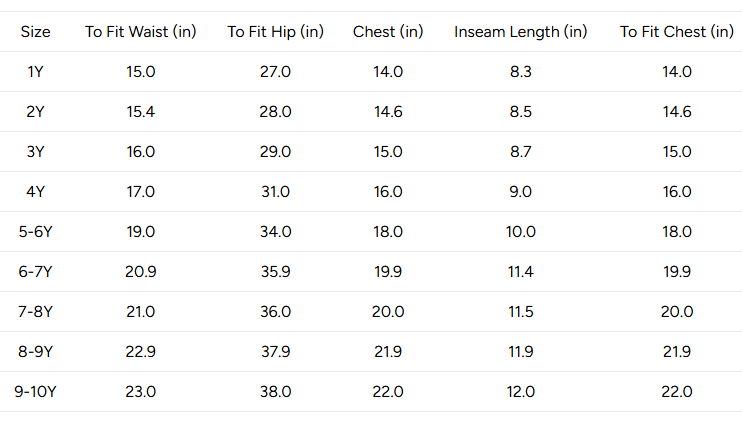Screen dimensions: 742x435
Task: Click the 7-8Y size row label
Action: coord(35,312)
